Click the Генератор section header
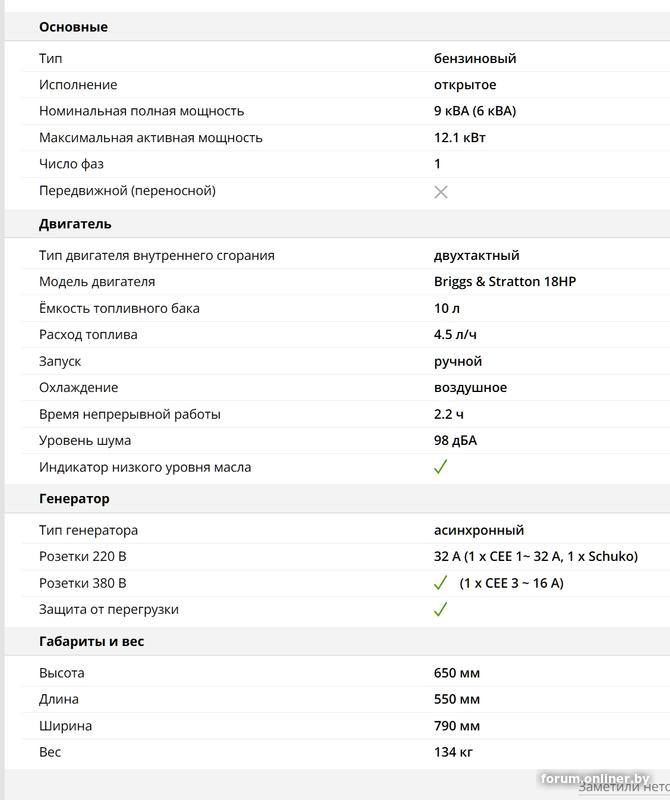The image size is (670, 800). click(74, 499)
